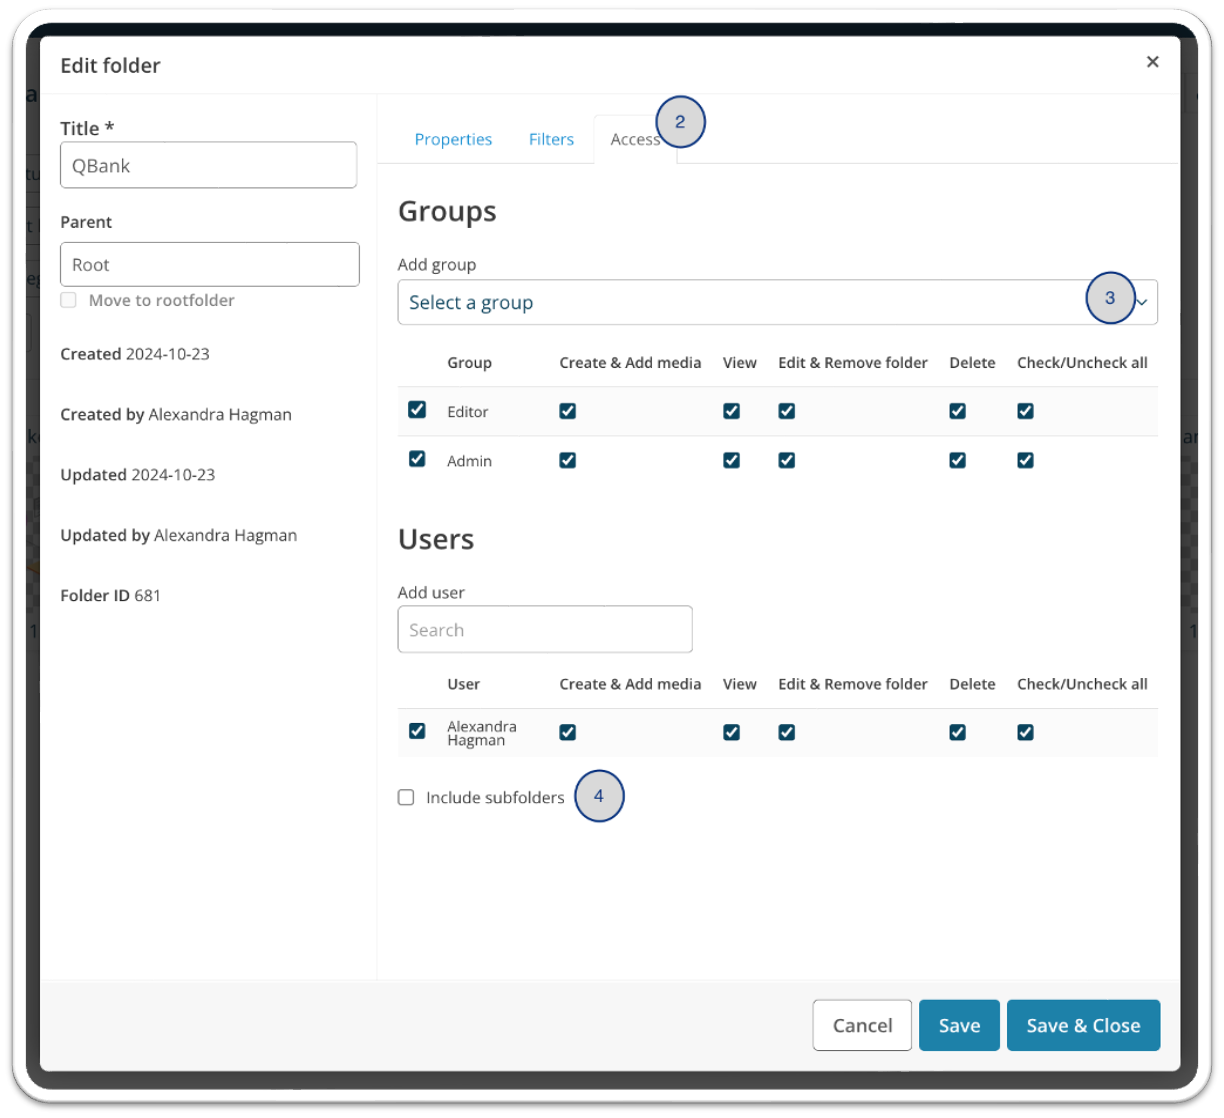The height and width of the screenshot is (1118, 1224).
Task: Click Created by Alexandra Hagman text
Action: click(176, 415)
